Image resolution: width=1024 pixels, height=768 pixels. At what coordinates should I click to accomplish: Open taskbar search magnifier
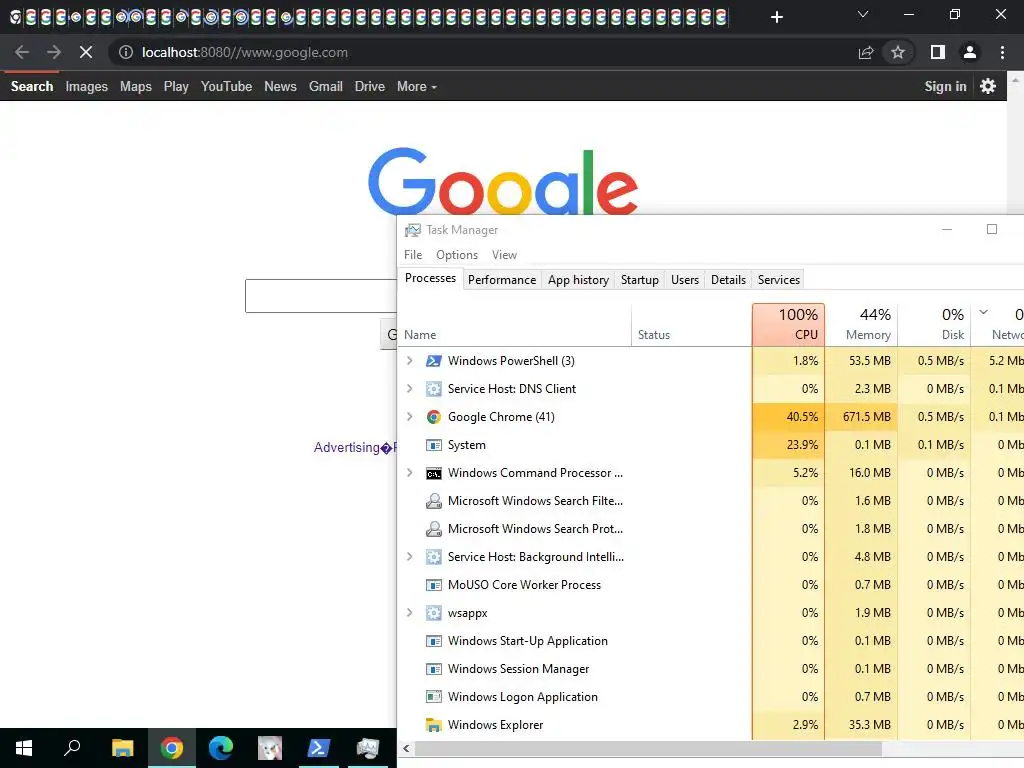[x=72, y=748]
